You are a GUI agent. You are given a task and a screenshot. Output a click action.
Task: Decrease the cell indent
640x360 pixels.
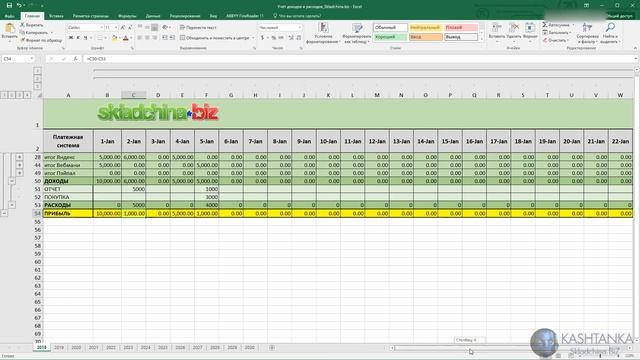click(165, 38)
